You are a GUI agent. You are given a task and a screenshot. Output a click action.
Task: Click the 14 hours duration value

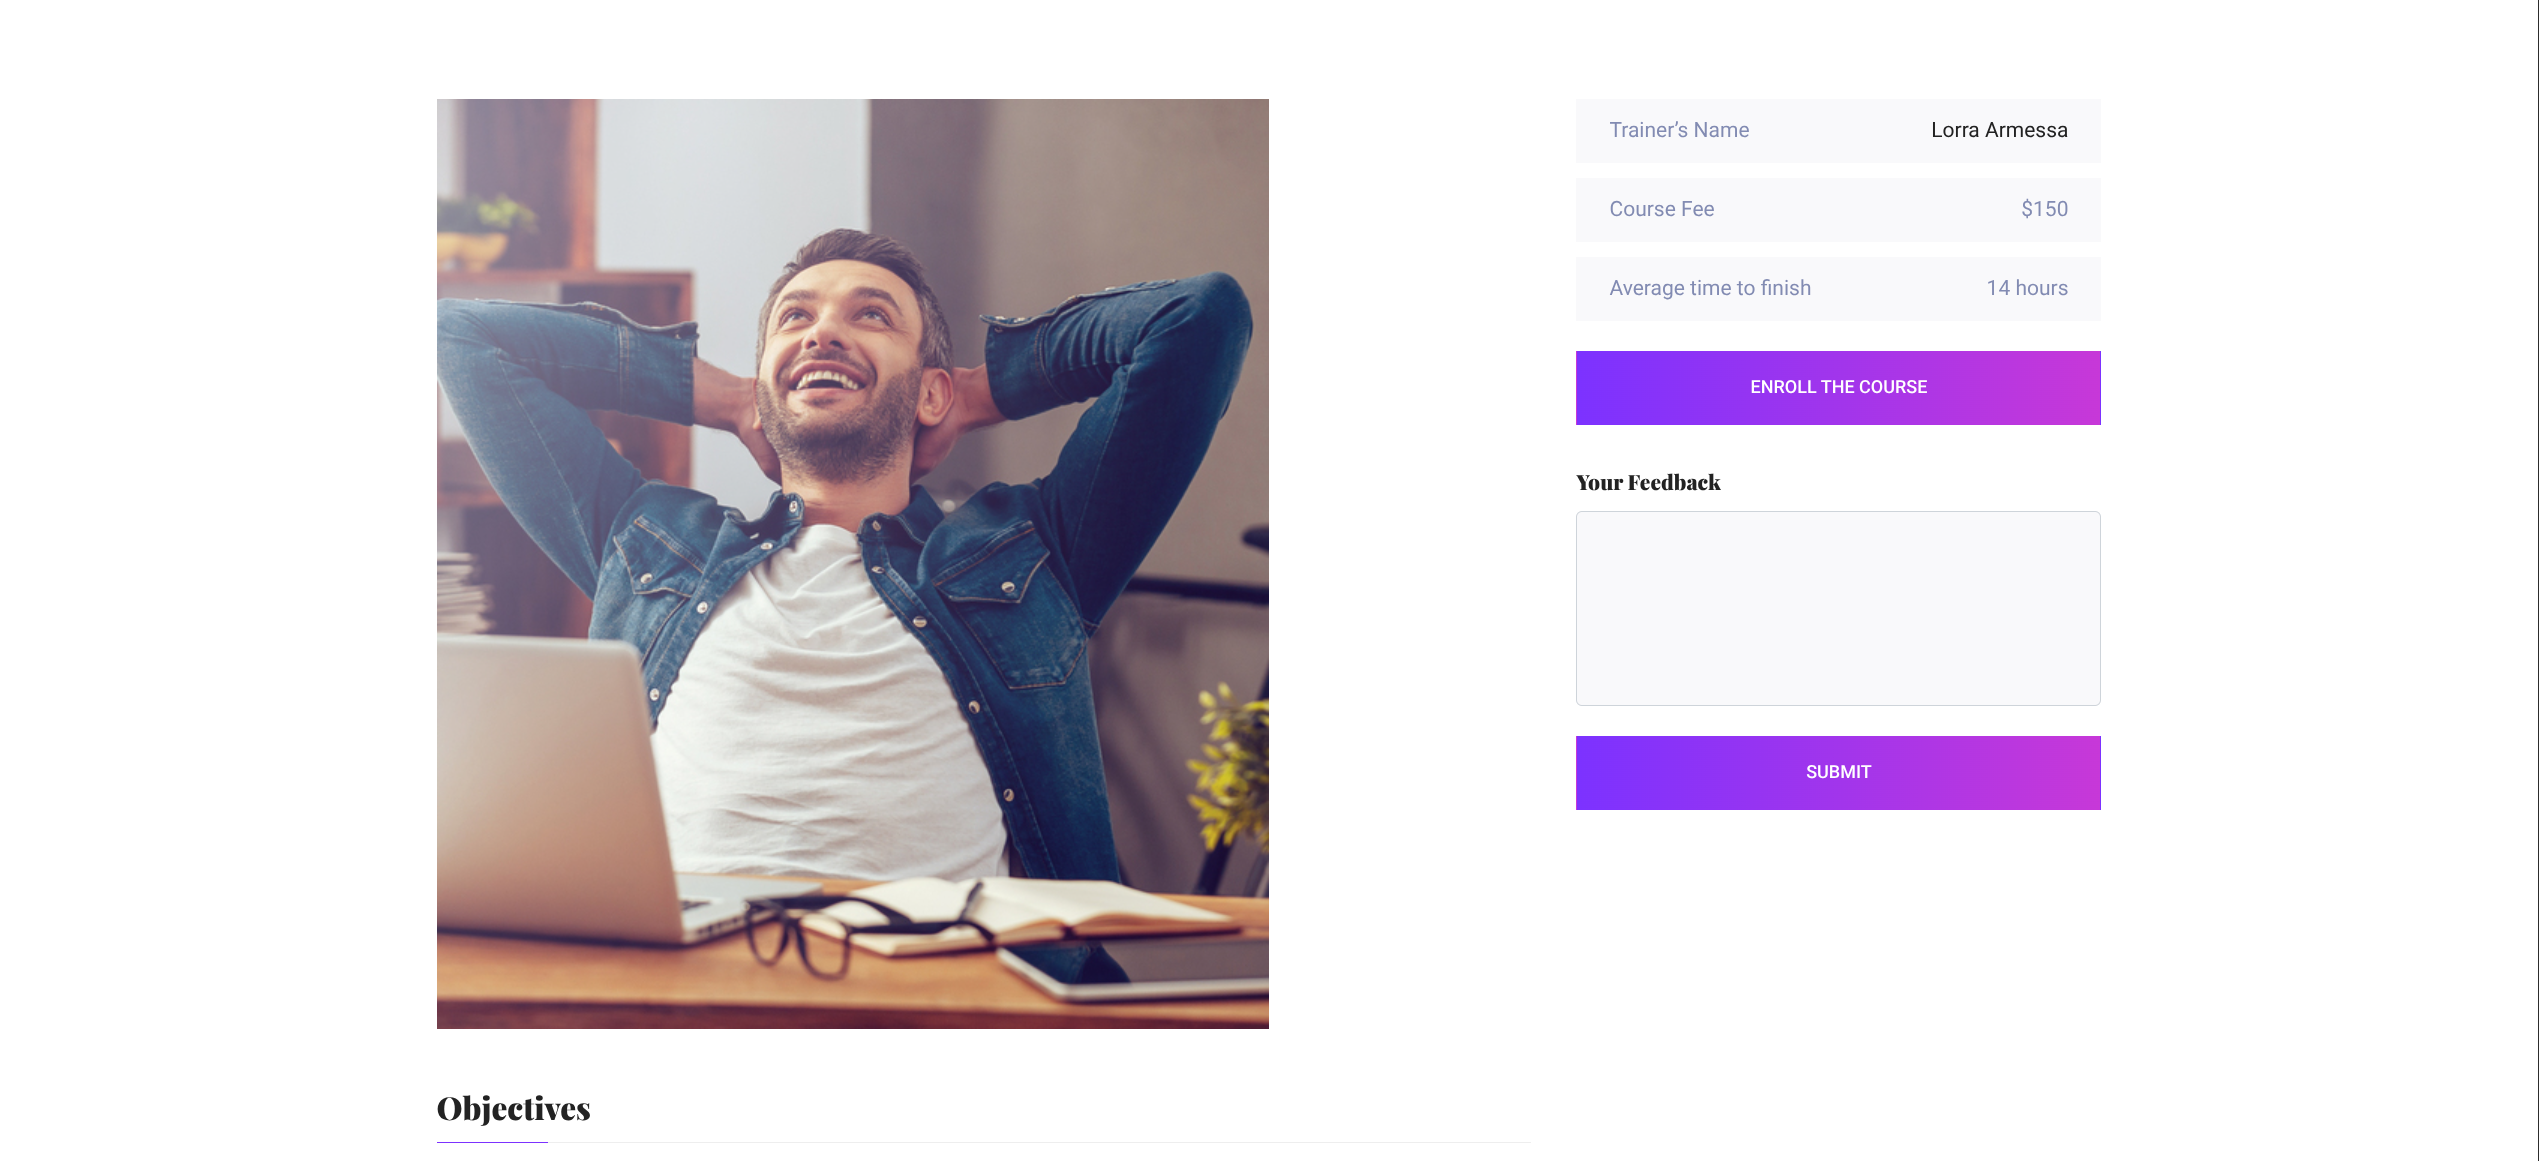coord(2027,288)
